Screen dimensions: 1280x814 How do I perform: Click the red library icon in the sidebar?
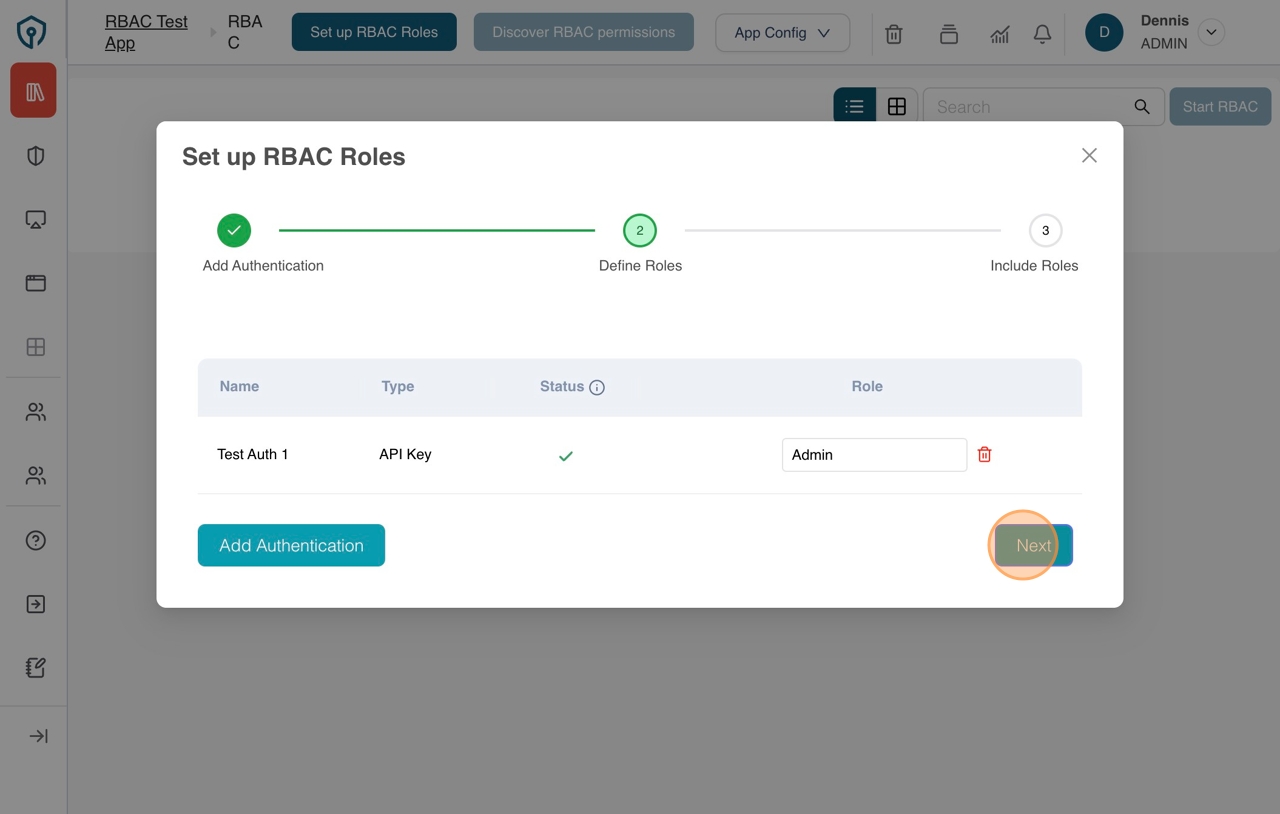pyautogui.click(x=33, y=89)
